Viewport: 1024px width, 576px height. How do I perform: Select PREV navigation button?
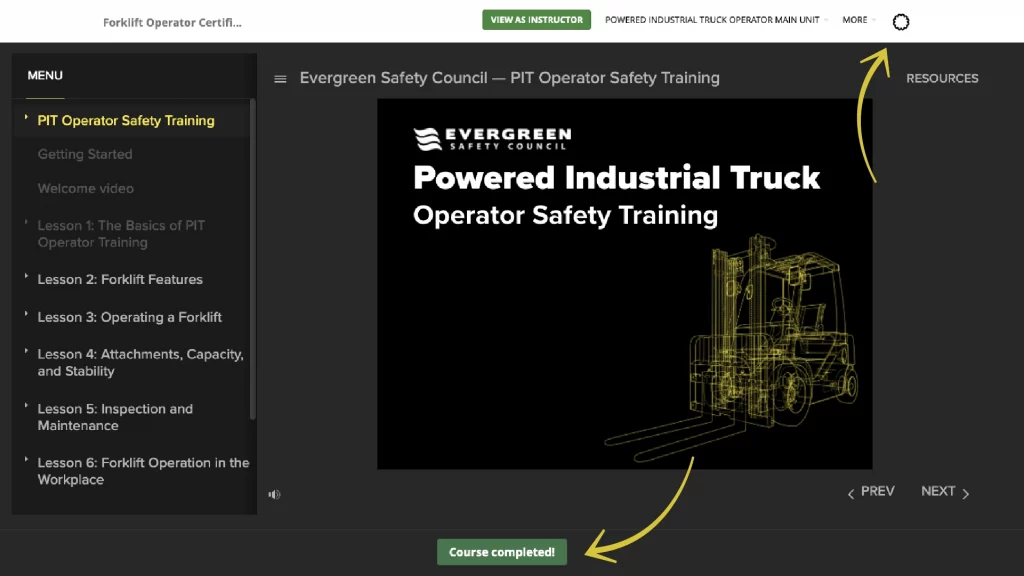(878, 491)
